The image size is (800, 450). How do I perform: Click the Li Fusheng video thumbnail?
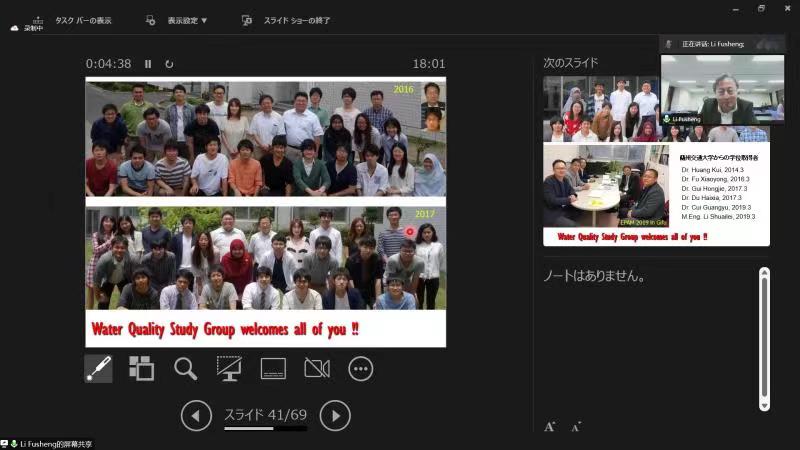coord(722,90)
